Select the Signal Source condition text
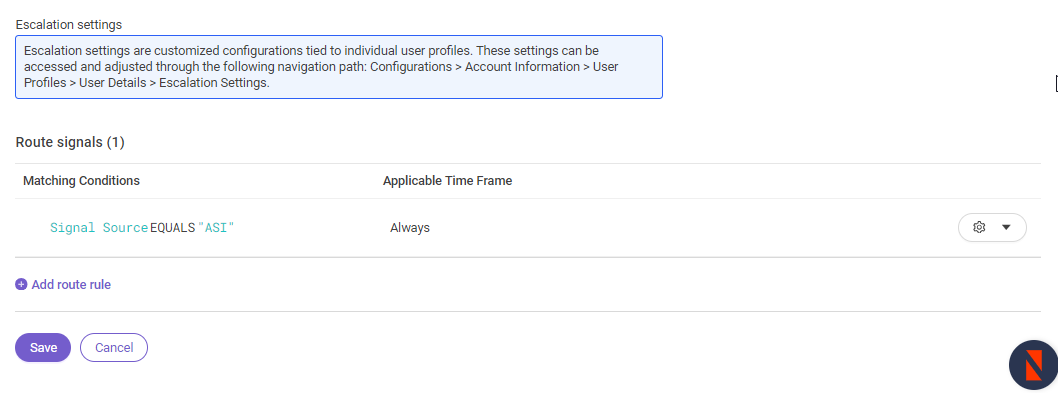 click(x=99, y=228)
